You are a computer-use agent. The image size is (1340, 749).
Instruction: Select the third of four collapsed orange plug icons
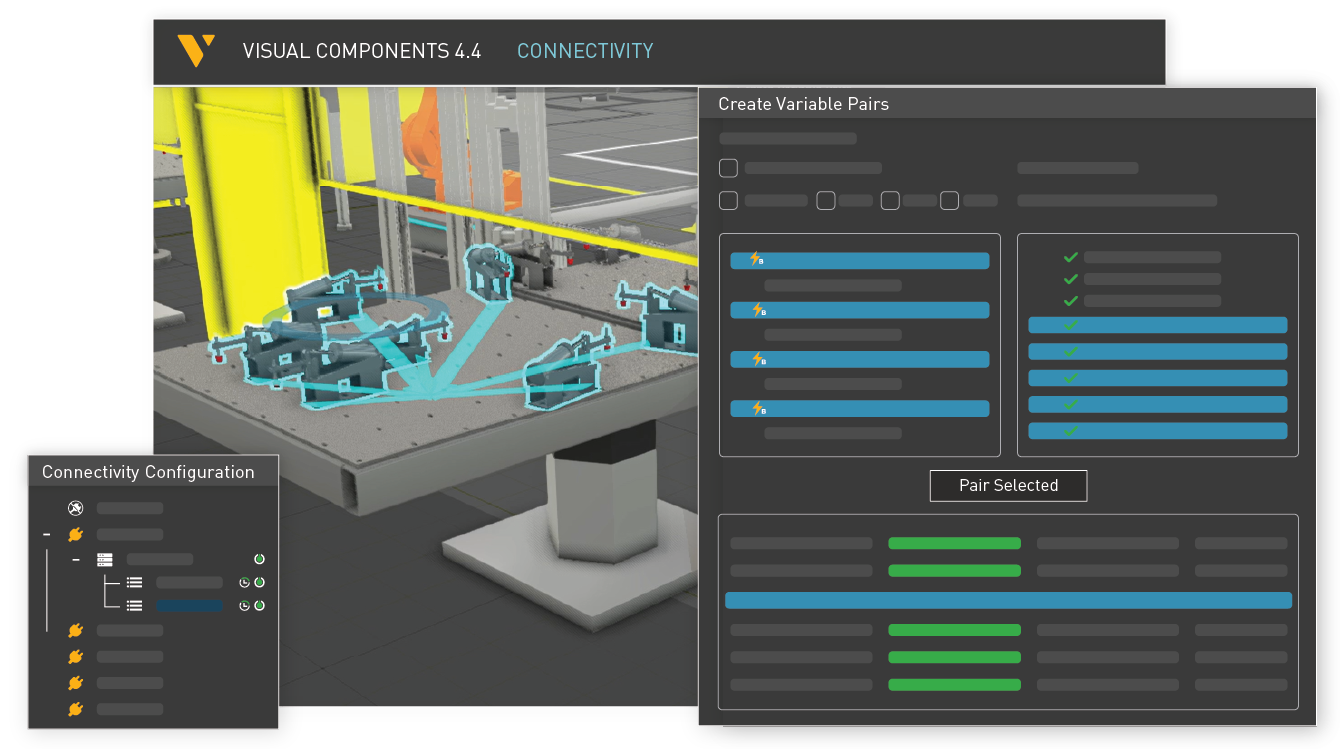pyautogui.click(x=75, y=683)
